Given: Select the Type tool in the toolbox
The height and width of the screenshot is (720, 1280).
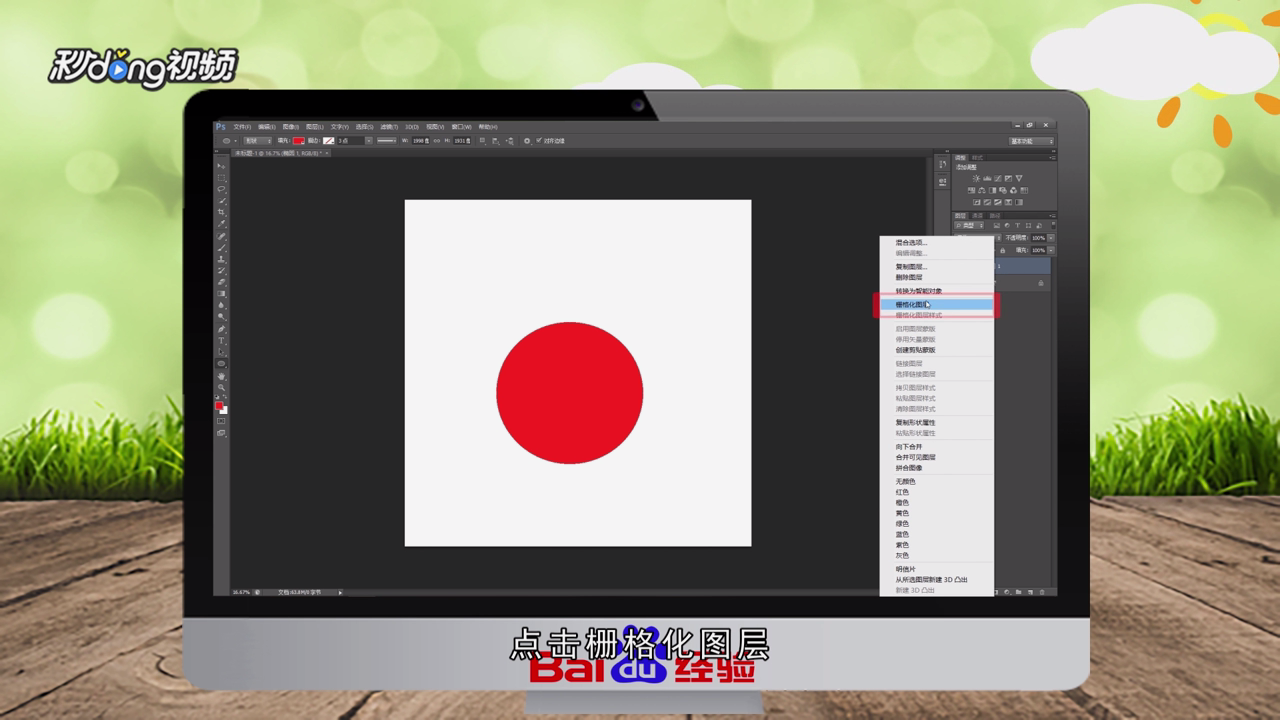Looking at the screenshot, I should (x=222, y=340).
